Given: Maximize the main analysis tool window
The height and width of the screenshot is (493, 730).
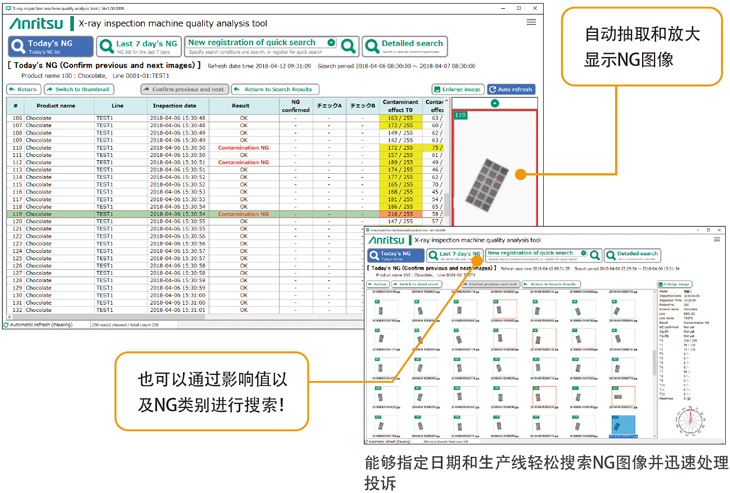Looking at the screenshot, I should click(x=519, y=8).
